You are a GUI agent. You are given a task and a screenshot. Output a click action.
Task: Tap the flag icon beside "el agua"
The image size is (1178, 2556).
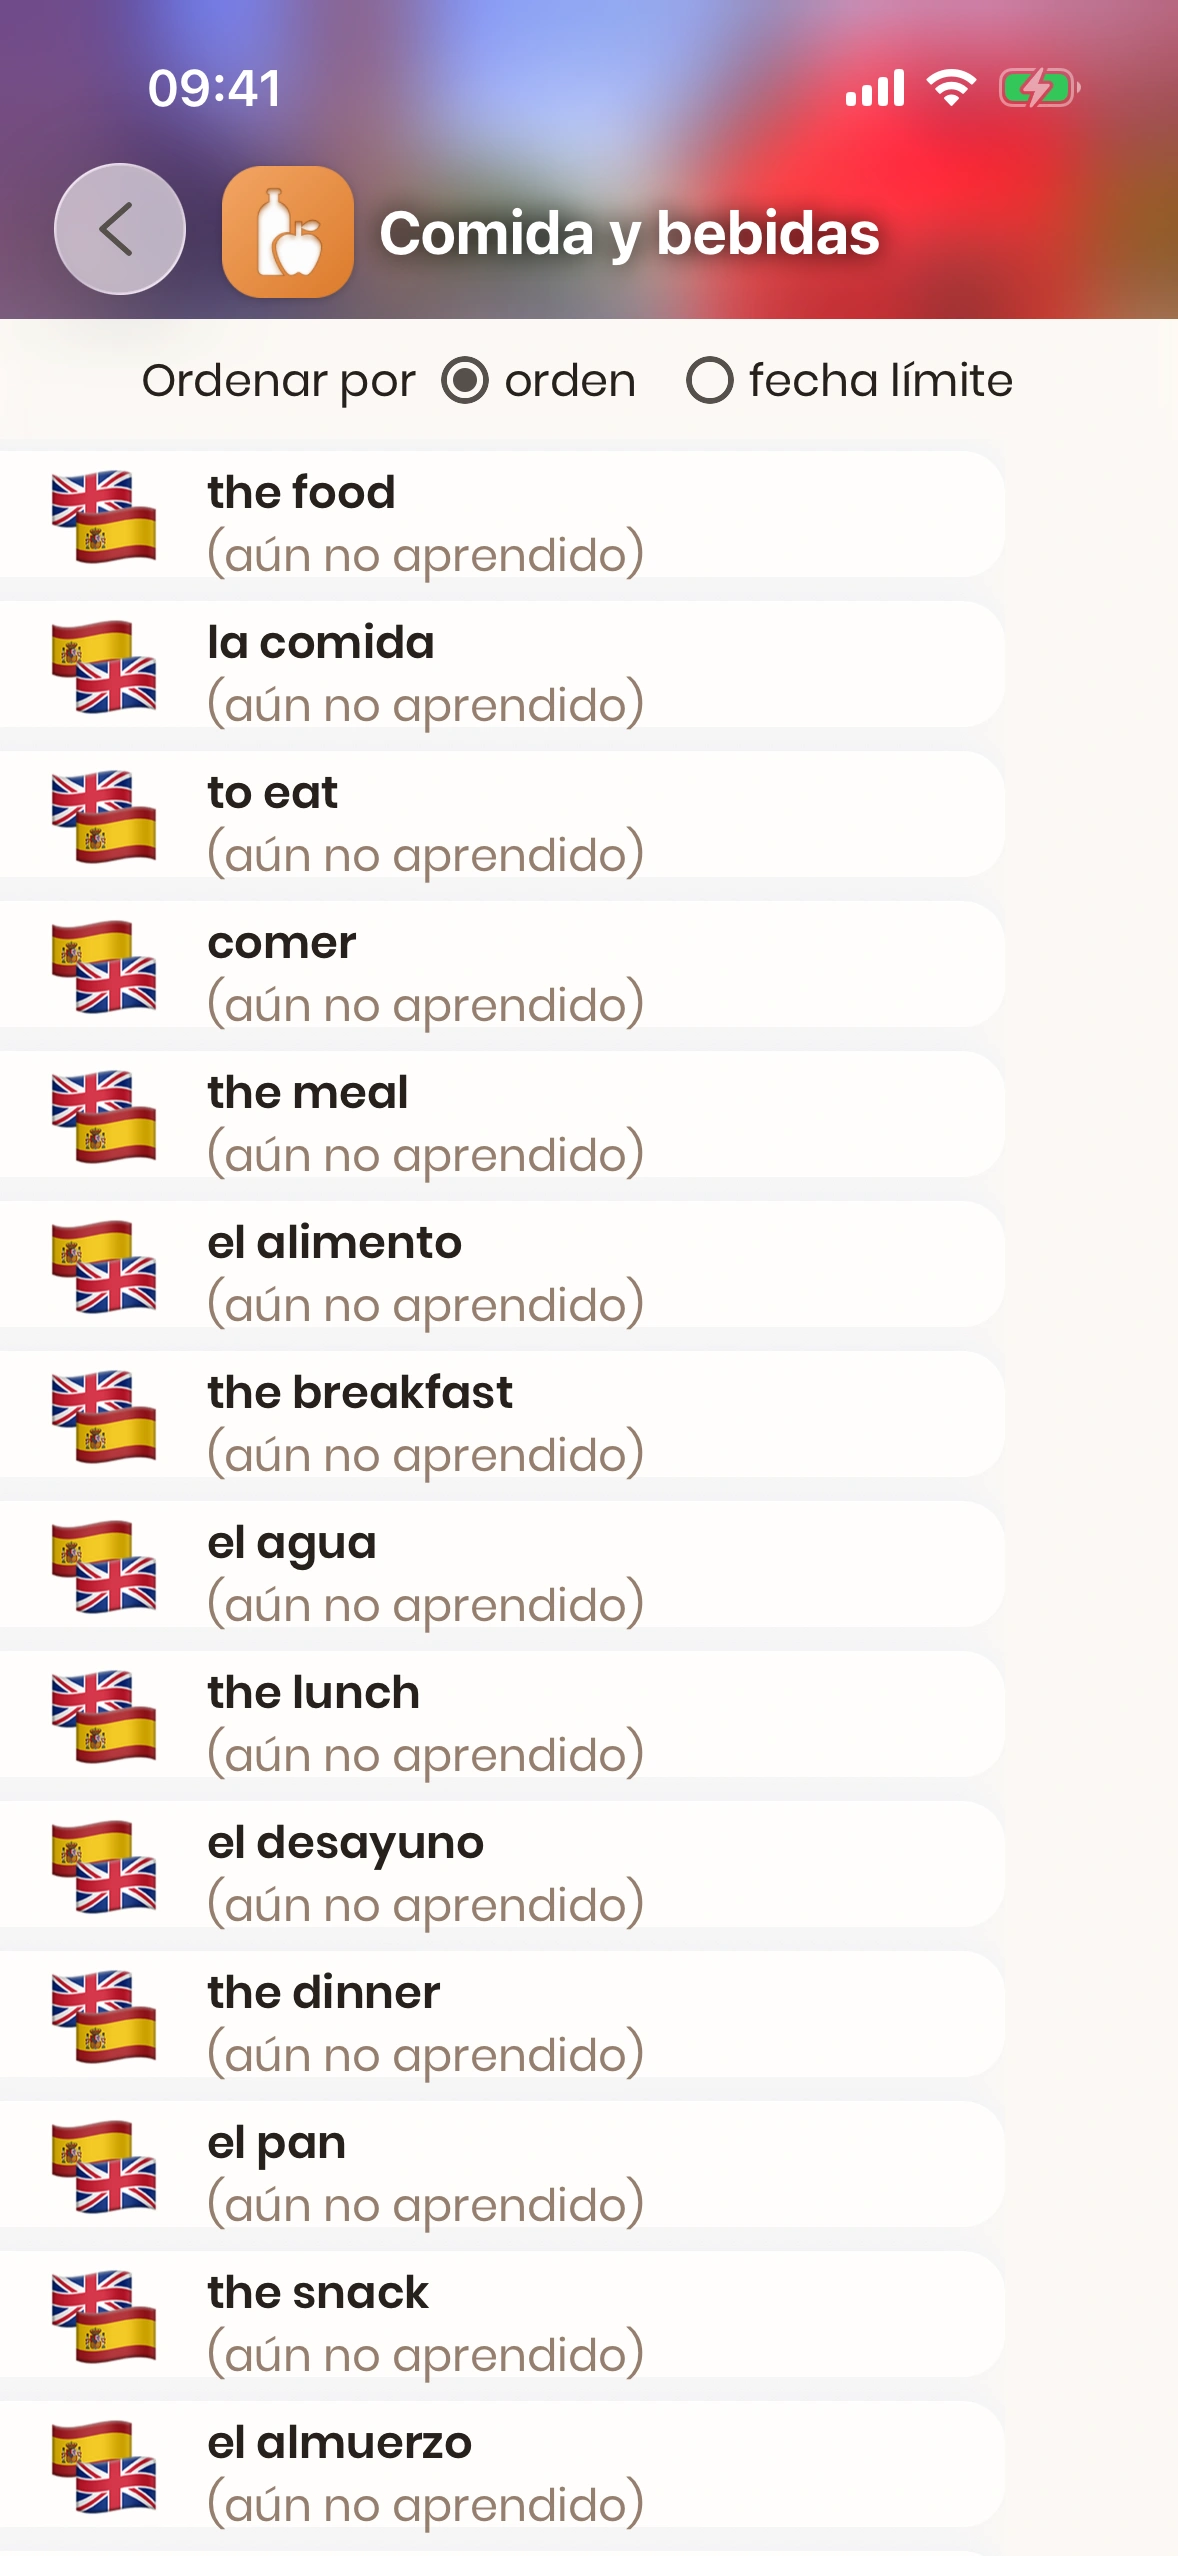[104, 1566]
